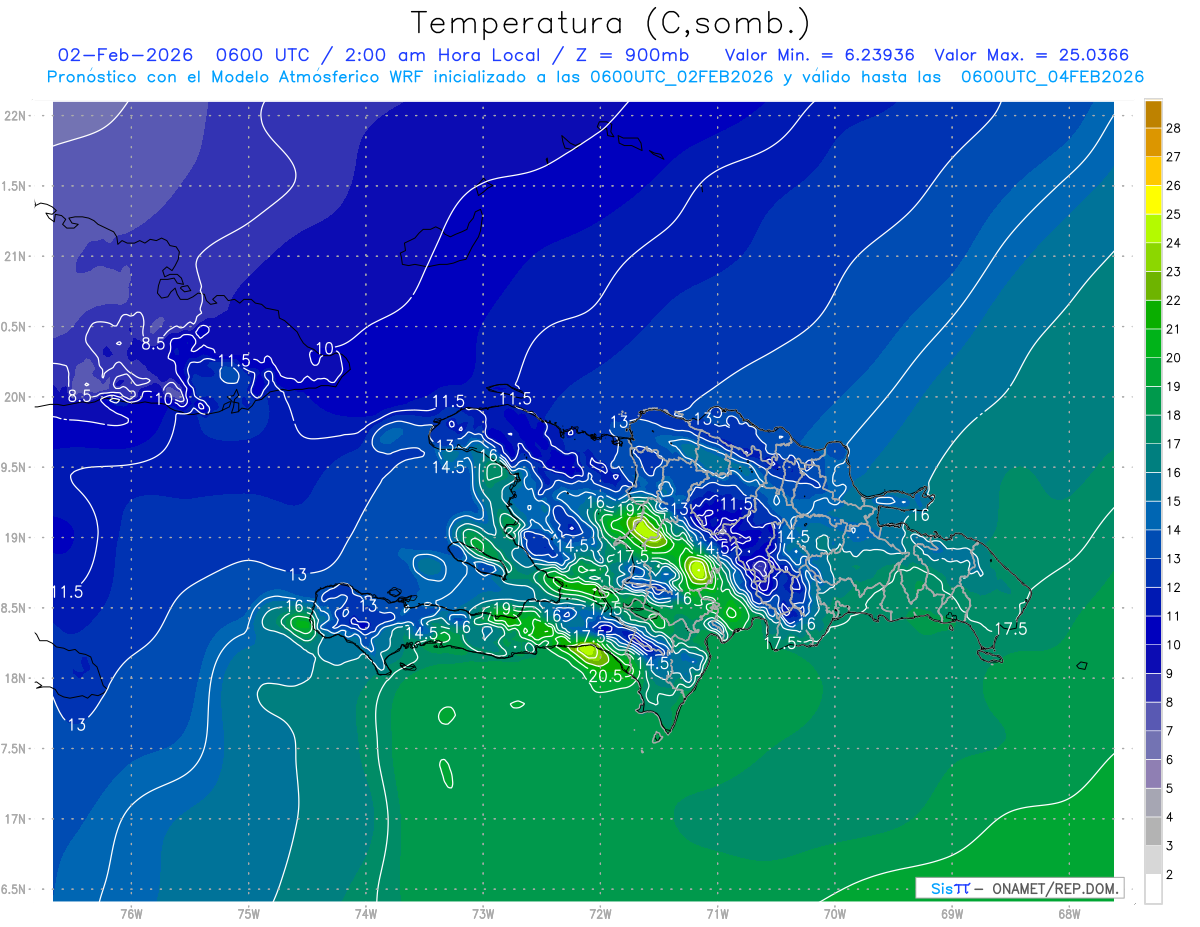Click the "9.5N" latitude label
This screenshot has width=1200, height=927.
[14, 467]
